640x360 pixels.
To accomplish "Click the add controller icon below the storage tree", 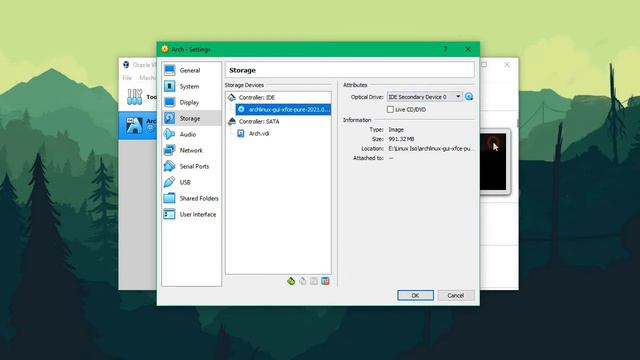I will [x=291, y=281].
